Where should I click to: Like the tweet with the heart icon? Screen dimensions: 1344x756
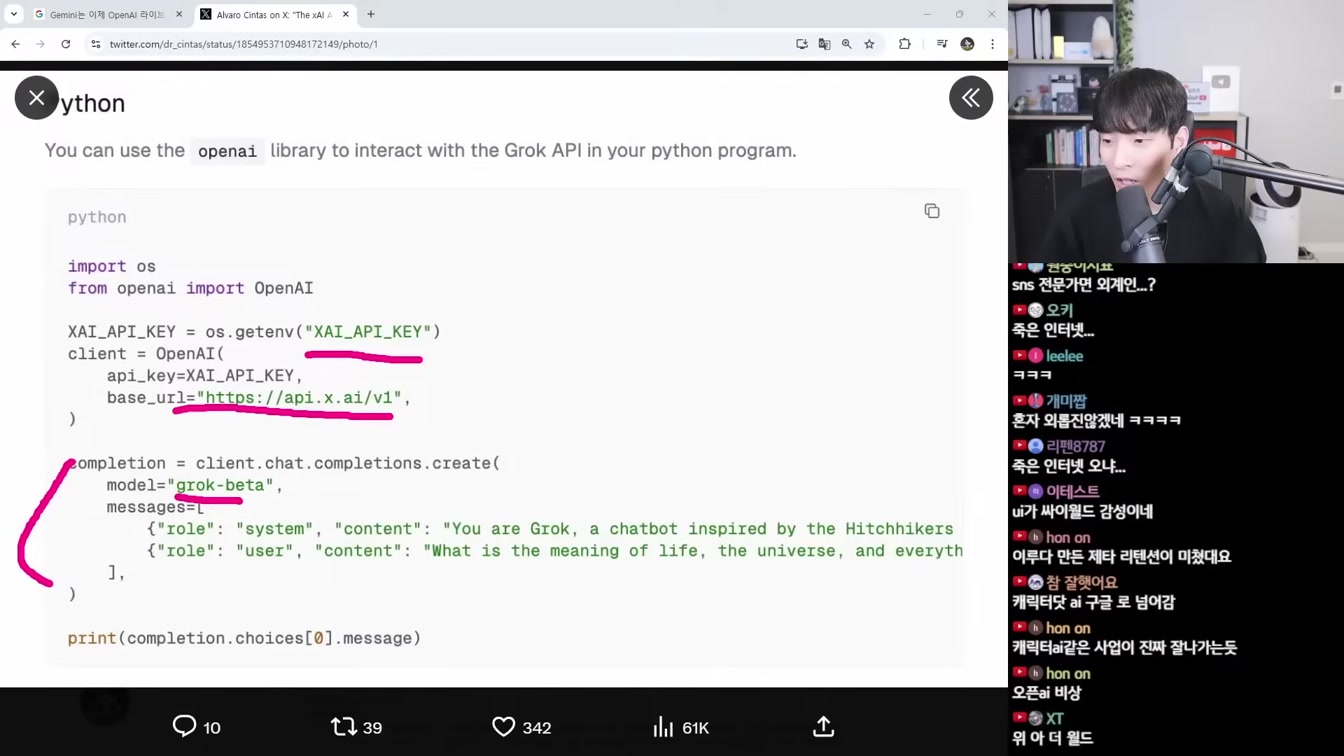[504, 727]
